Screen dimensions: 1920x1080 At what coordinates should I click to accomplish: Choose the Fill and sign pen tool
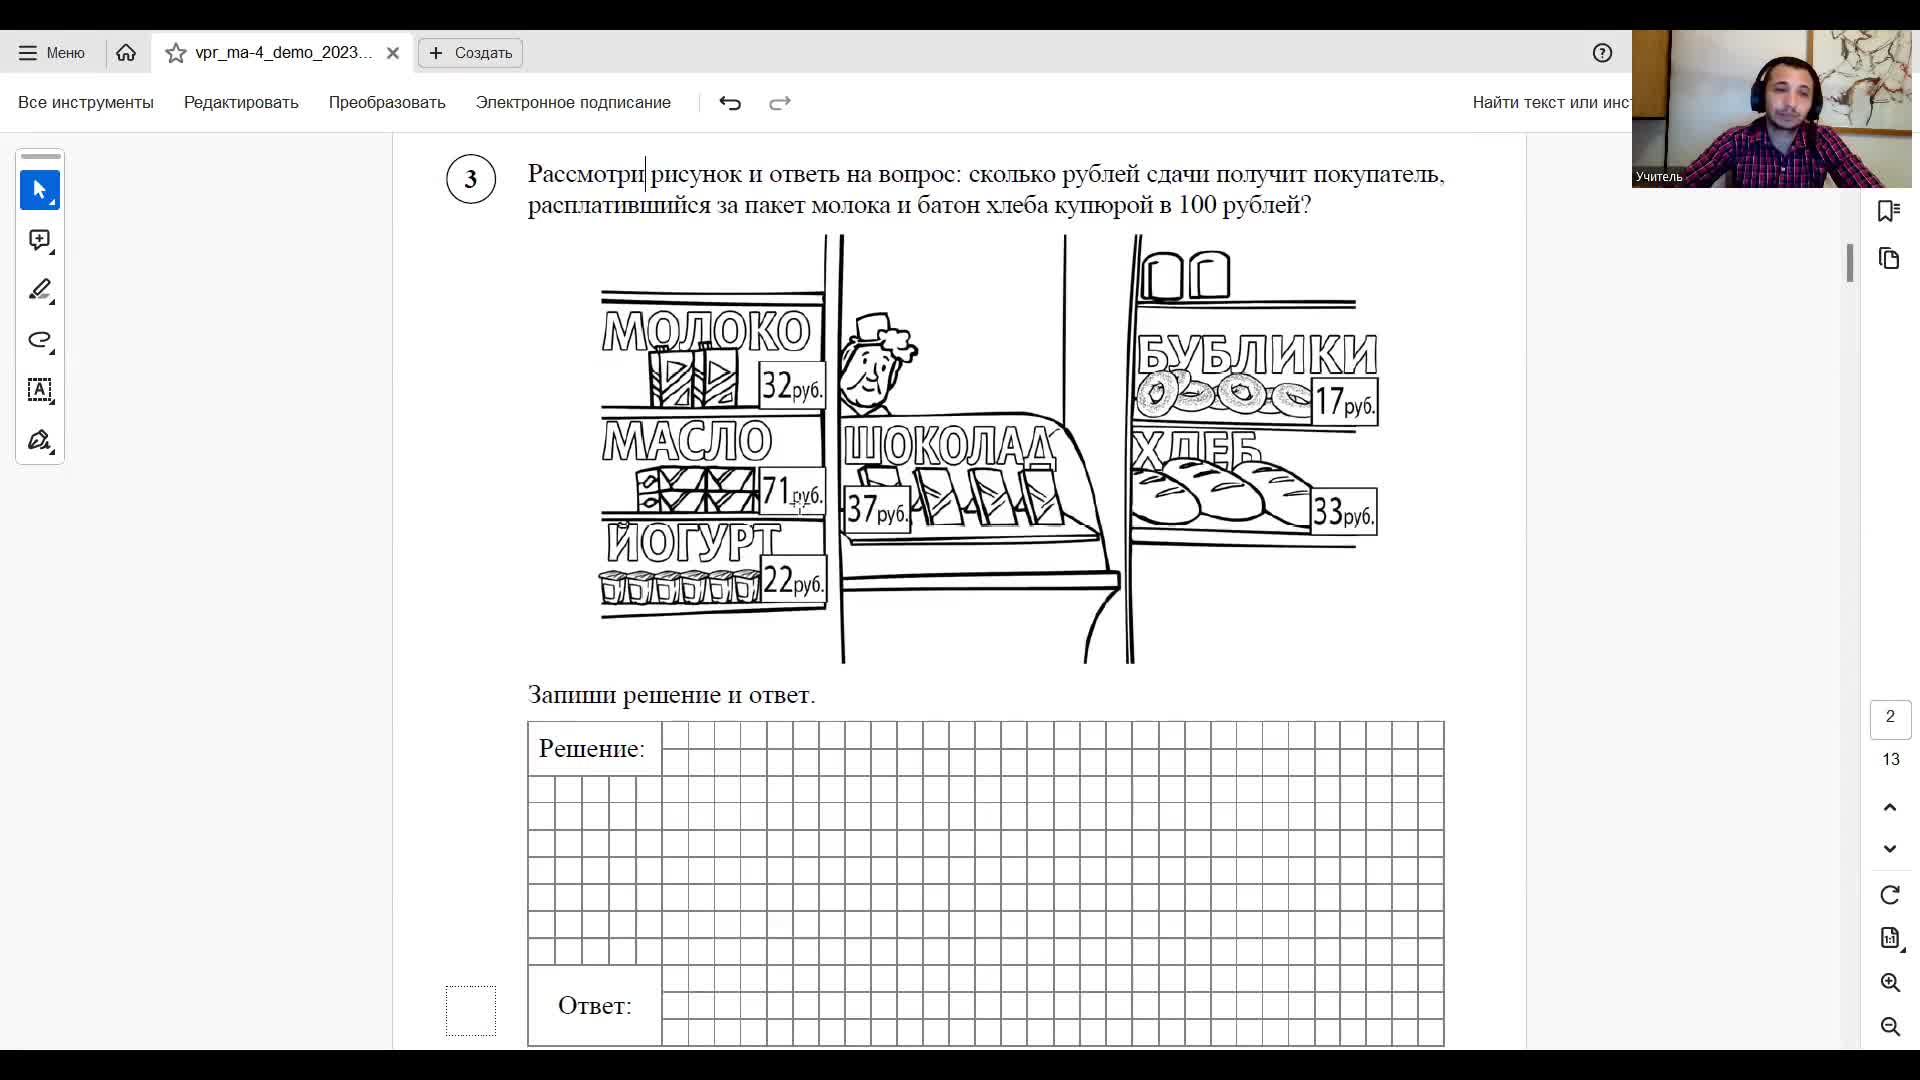tap(40, 440)
